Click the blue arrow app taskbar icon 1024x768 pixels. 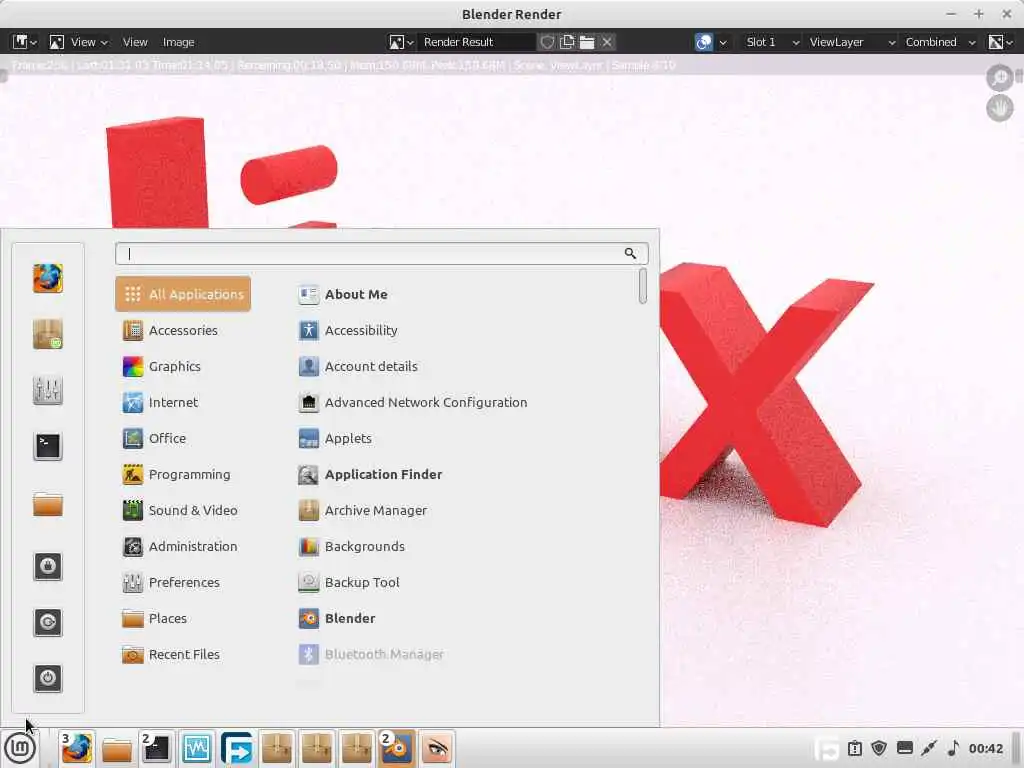tap(236, 748)
